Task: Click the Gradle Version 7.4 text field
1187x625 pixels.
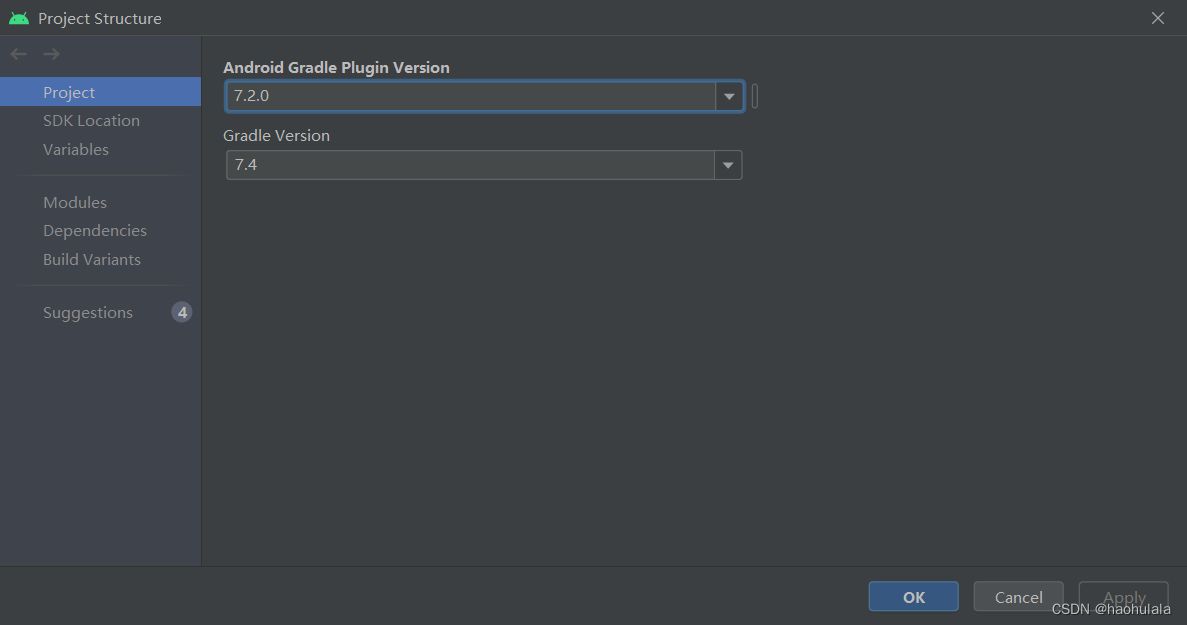Action: point(470,165)
